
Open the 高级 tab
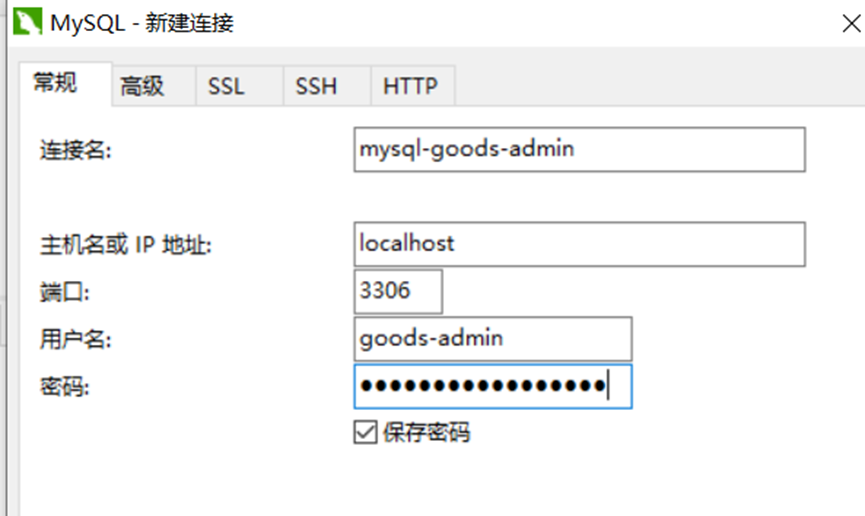(154, 86)
